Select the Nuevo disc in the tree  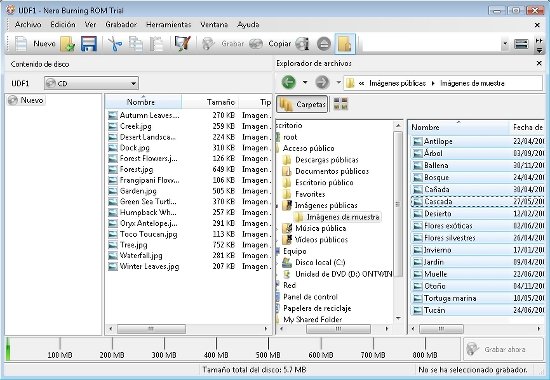coord(26,100)
